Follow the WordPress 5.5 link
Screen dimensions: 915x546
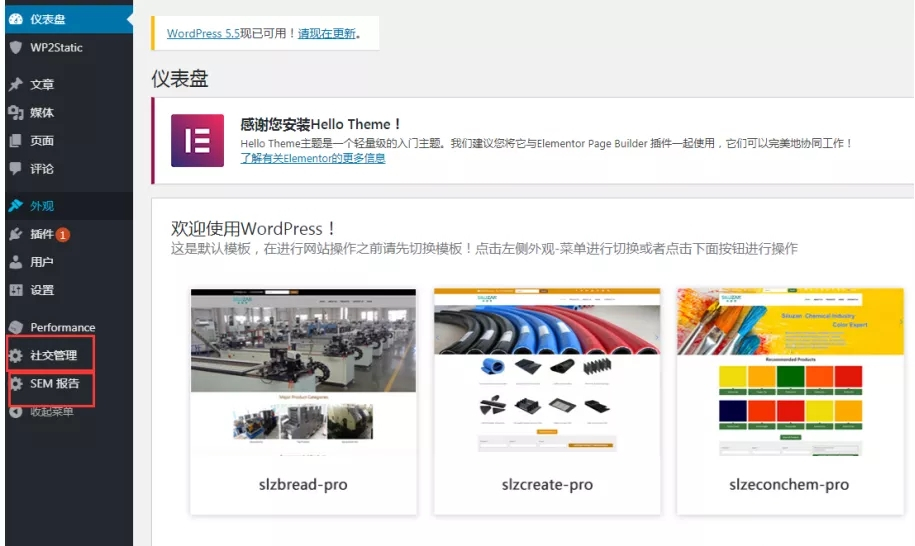point(203,33)
